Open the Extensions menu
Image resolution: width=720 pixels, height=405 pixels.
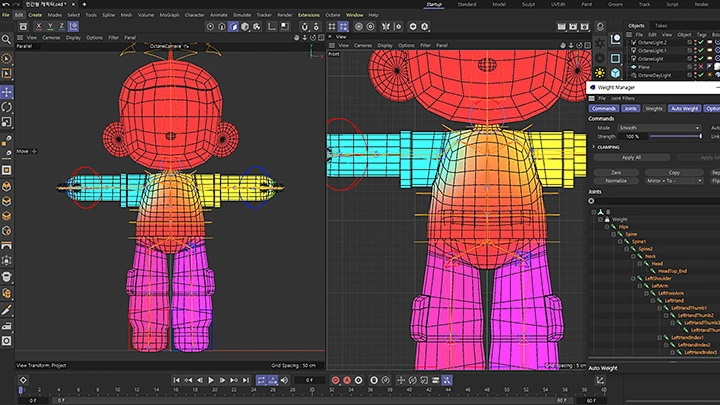tap(309, 15)
